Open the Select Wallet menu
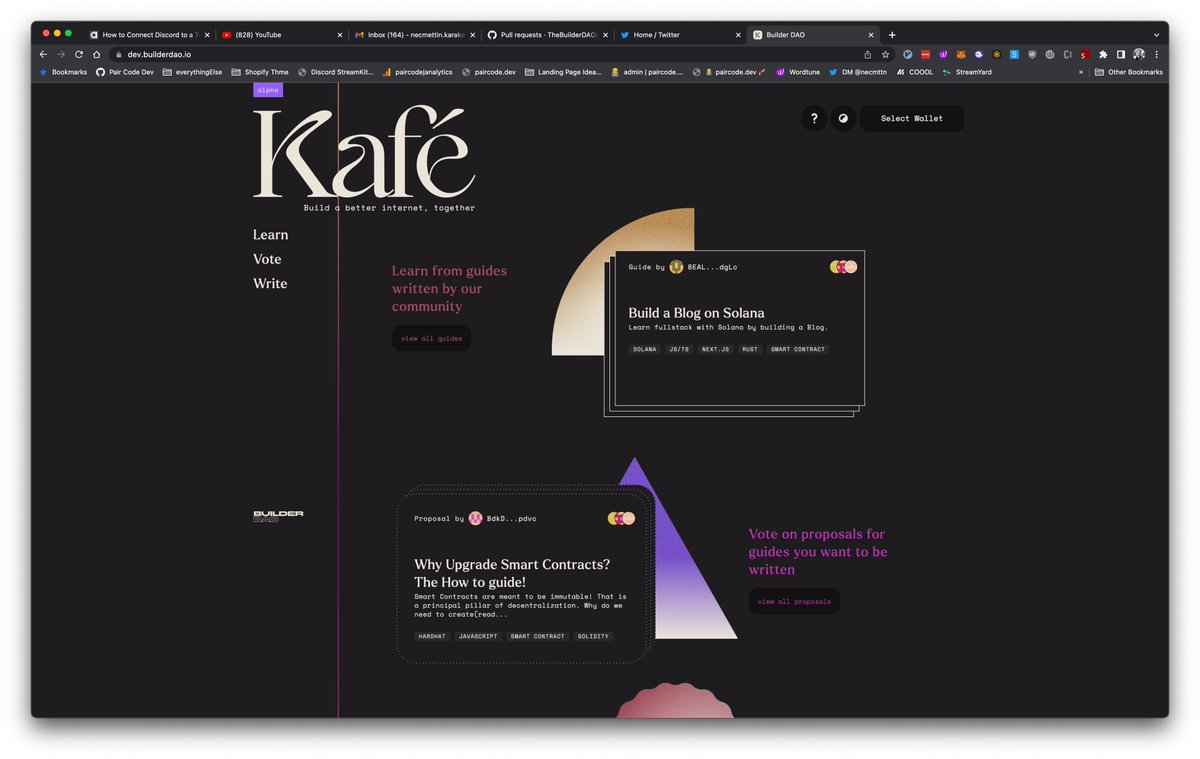 tap(912, 118)
